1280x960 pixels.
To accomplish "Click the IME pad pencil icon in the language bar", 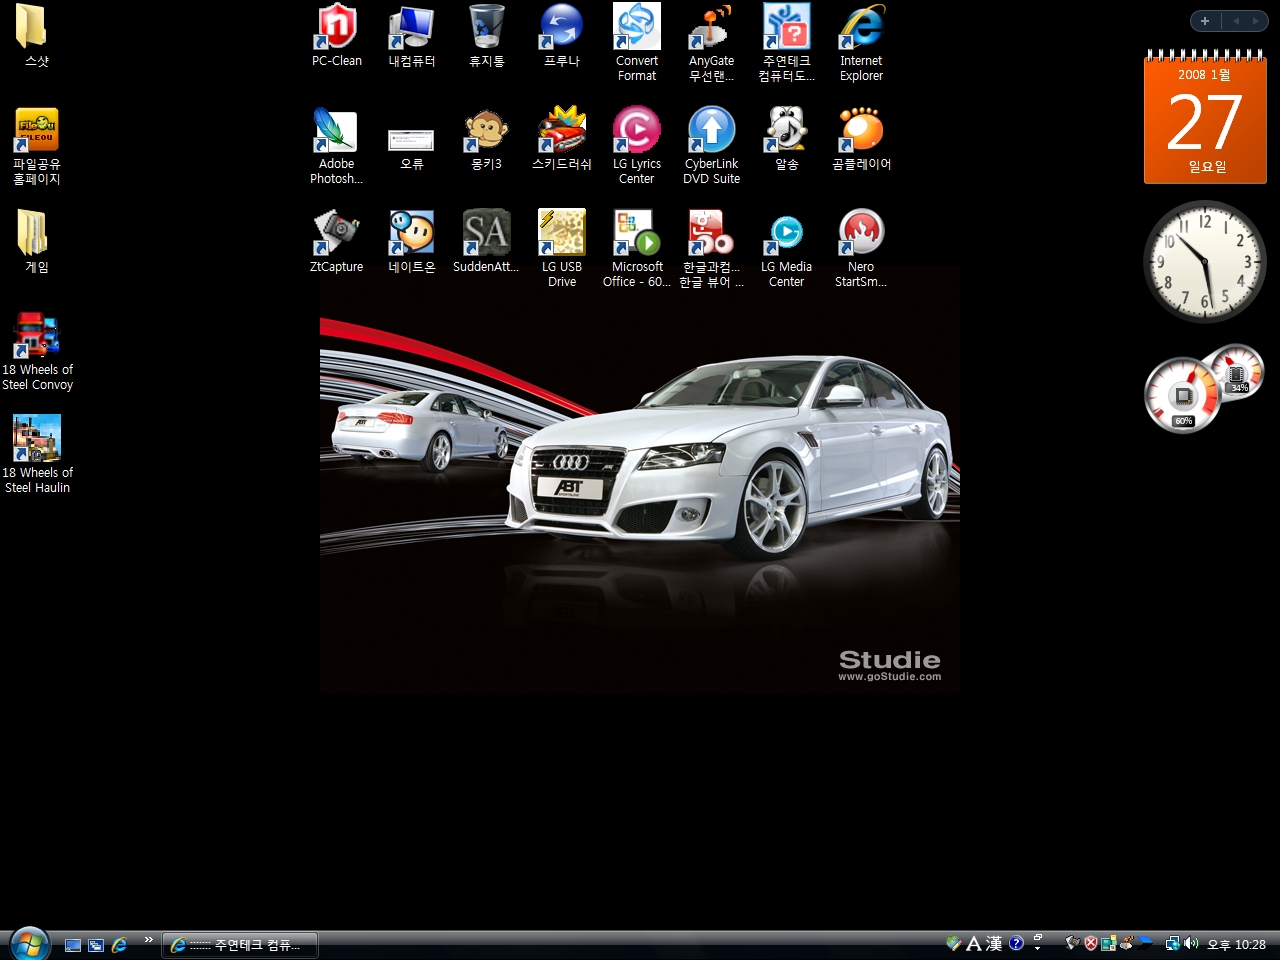I will click(x=953, y=943).
